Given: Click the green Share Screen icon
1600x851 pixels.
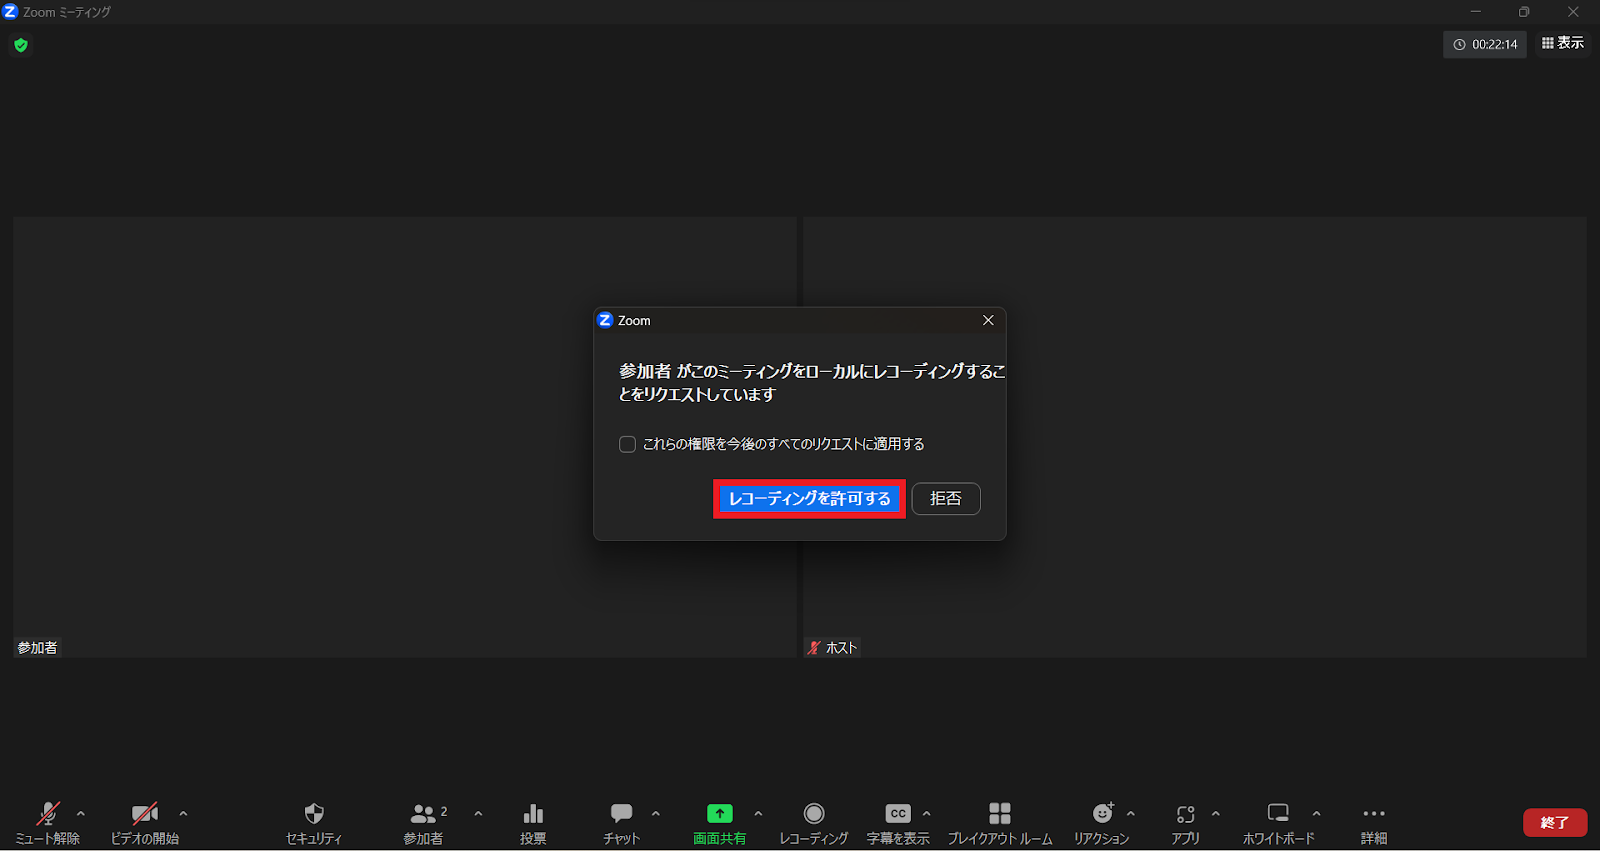Looking at the screenshot, I should tap(719, 814).
